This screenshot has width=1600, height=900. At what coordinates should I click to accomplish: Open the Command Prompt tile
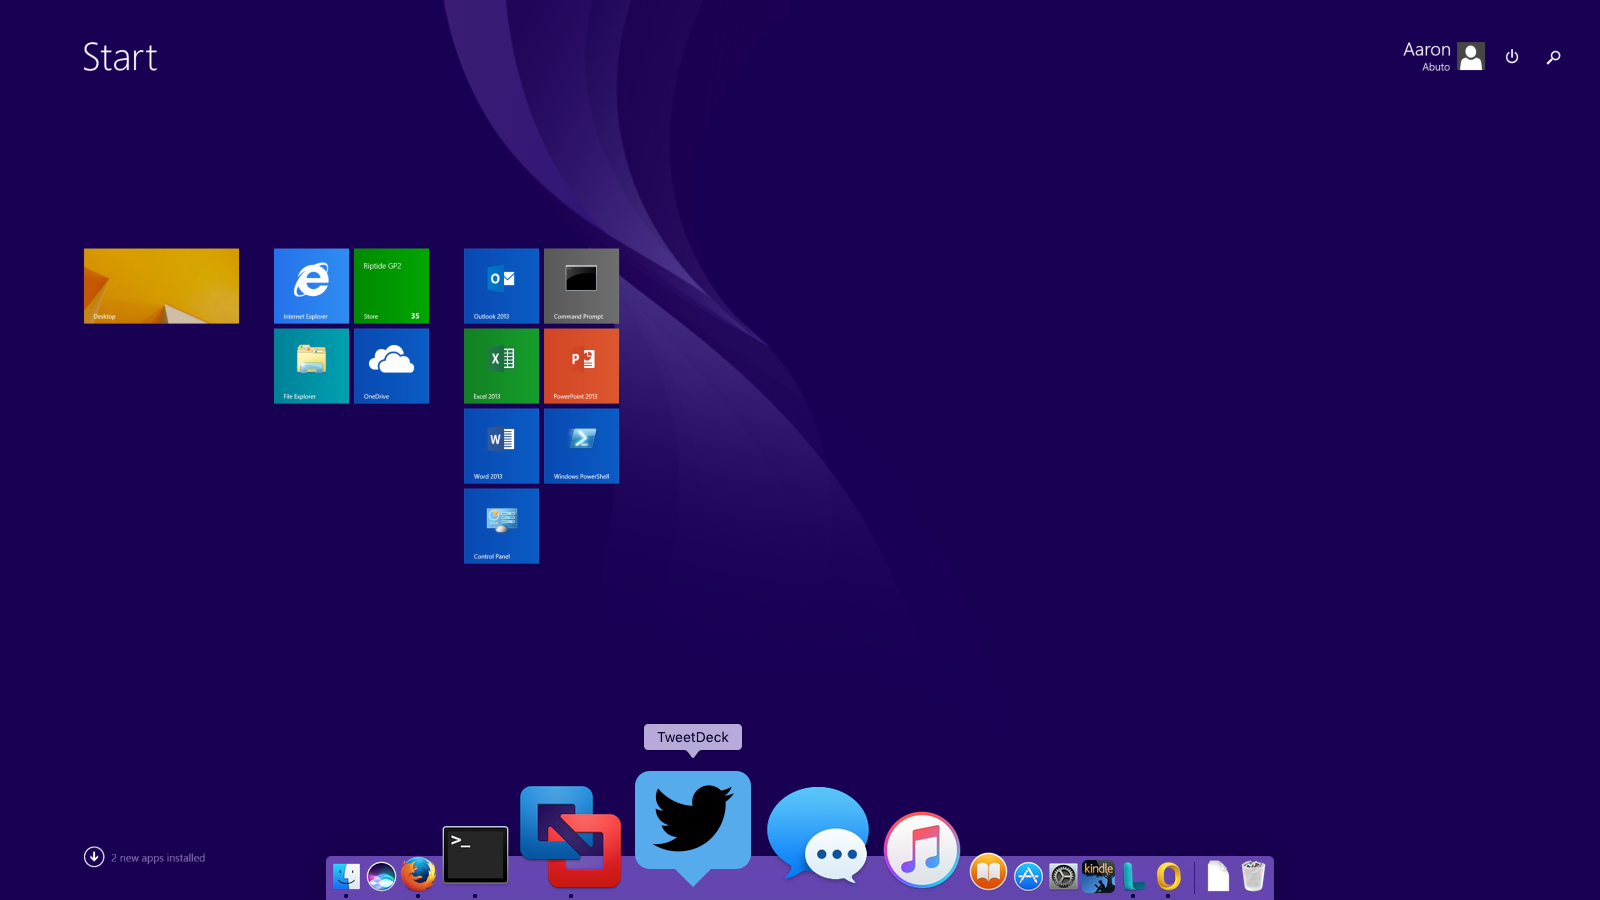pos(581,286)
